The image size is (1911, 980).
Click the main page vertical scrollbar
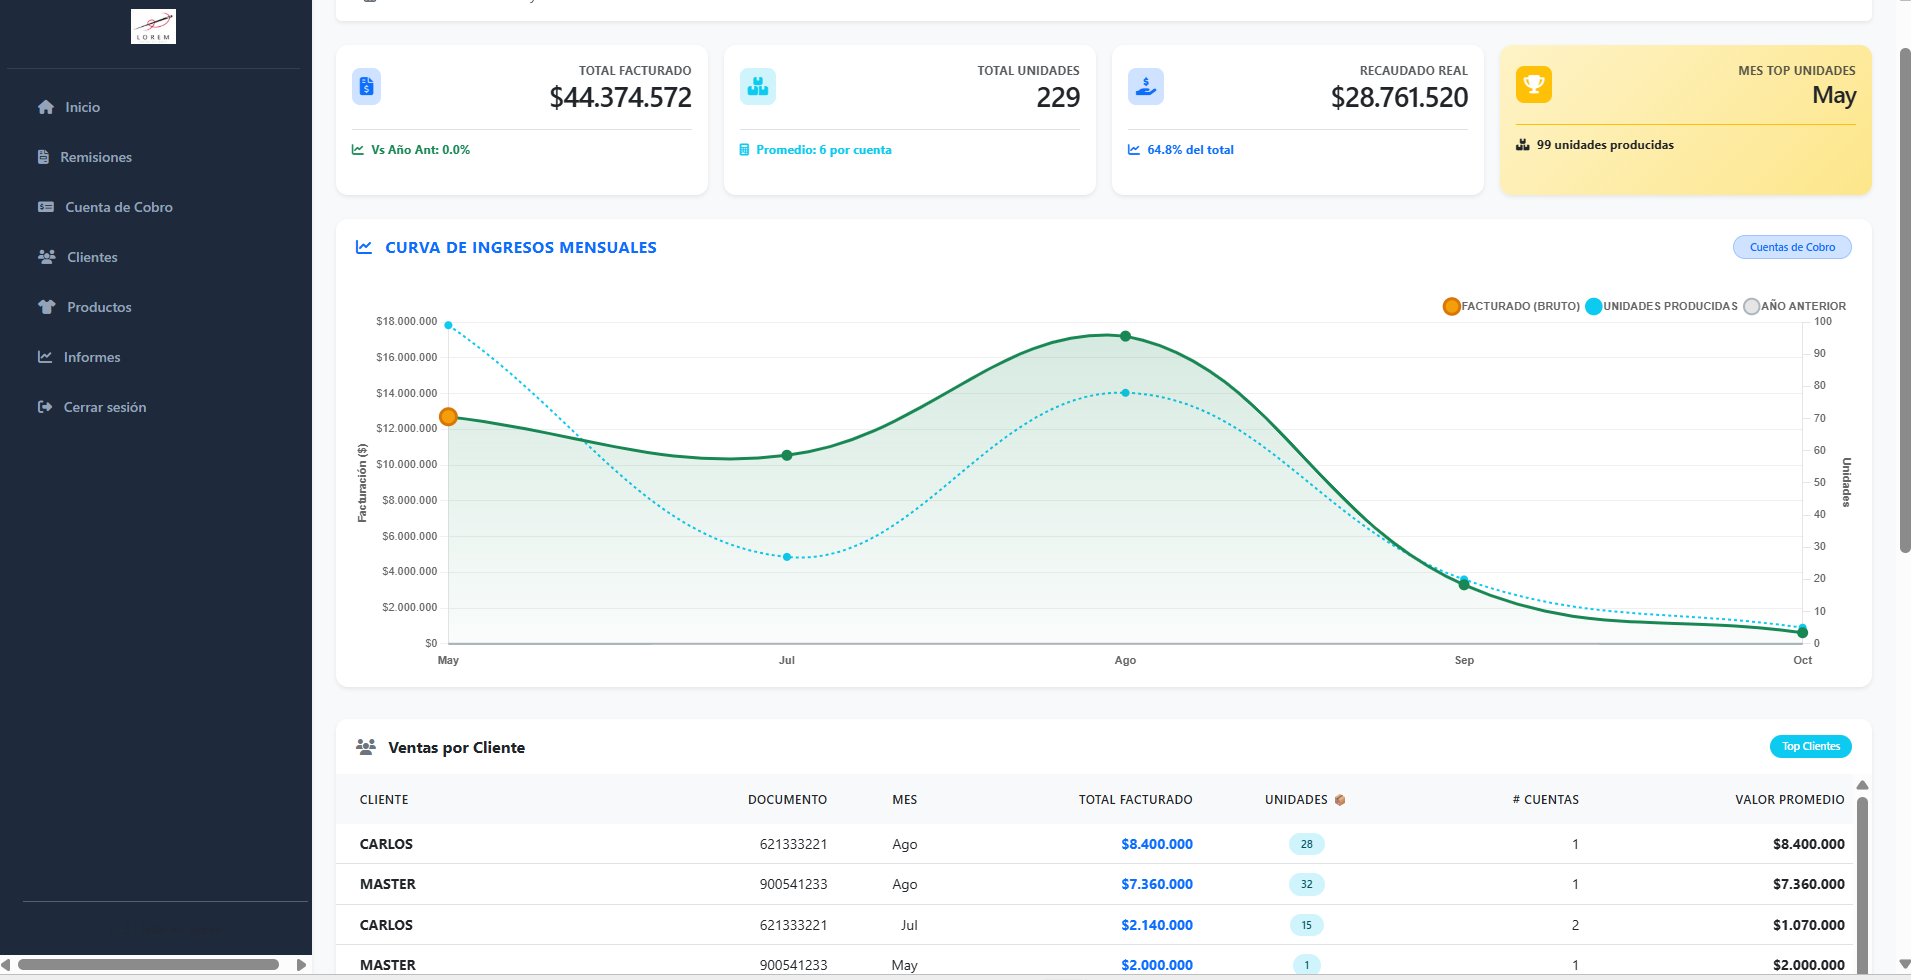pos(1904,300)
